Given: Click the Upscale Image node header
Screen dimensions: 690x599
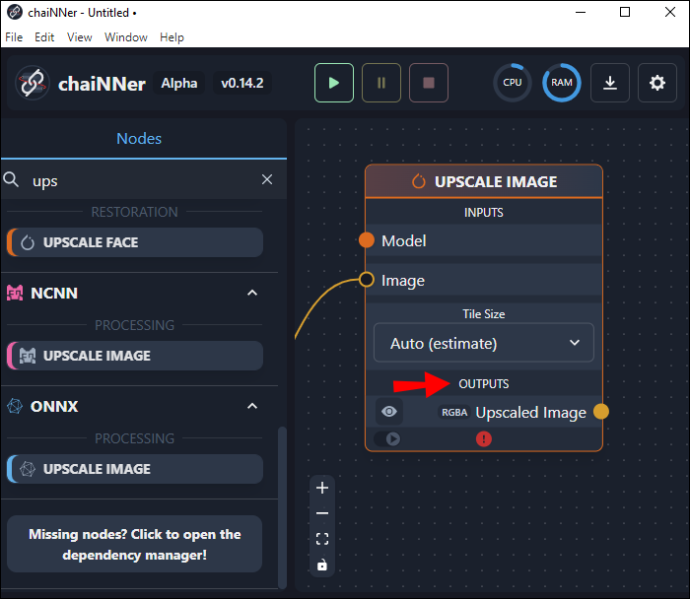Looking at the screenshot, I should [484, 181].
